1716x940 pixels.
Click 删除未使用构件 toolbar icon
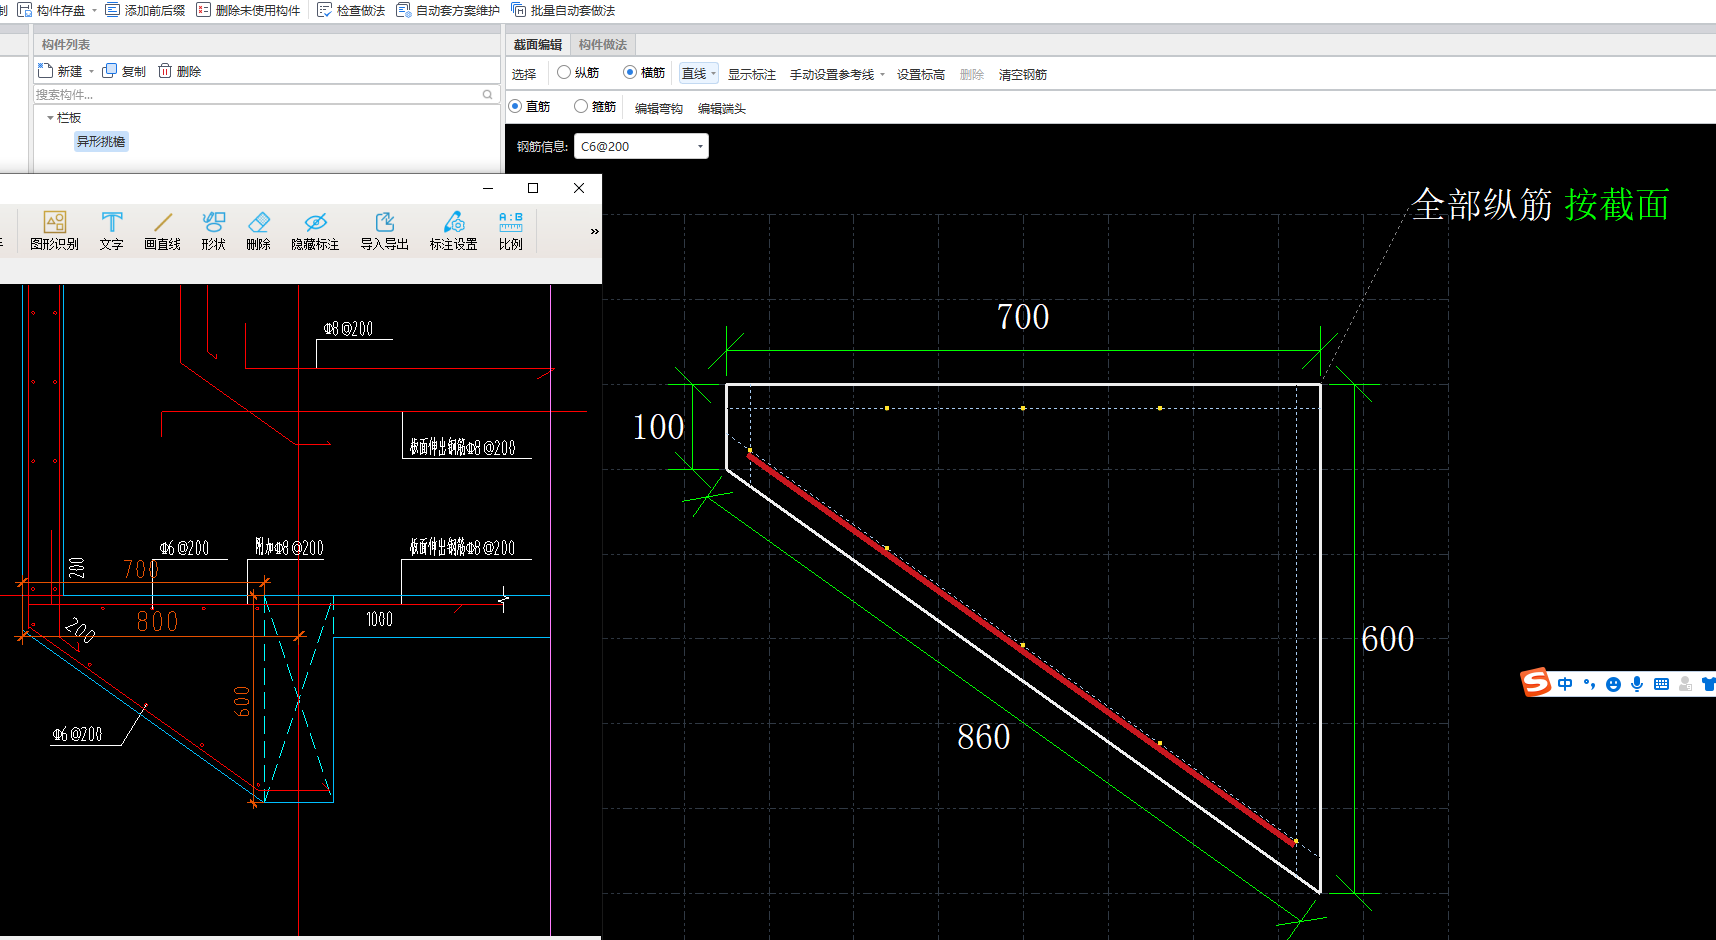(x=204, y=10)
